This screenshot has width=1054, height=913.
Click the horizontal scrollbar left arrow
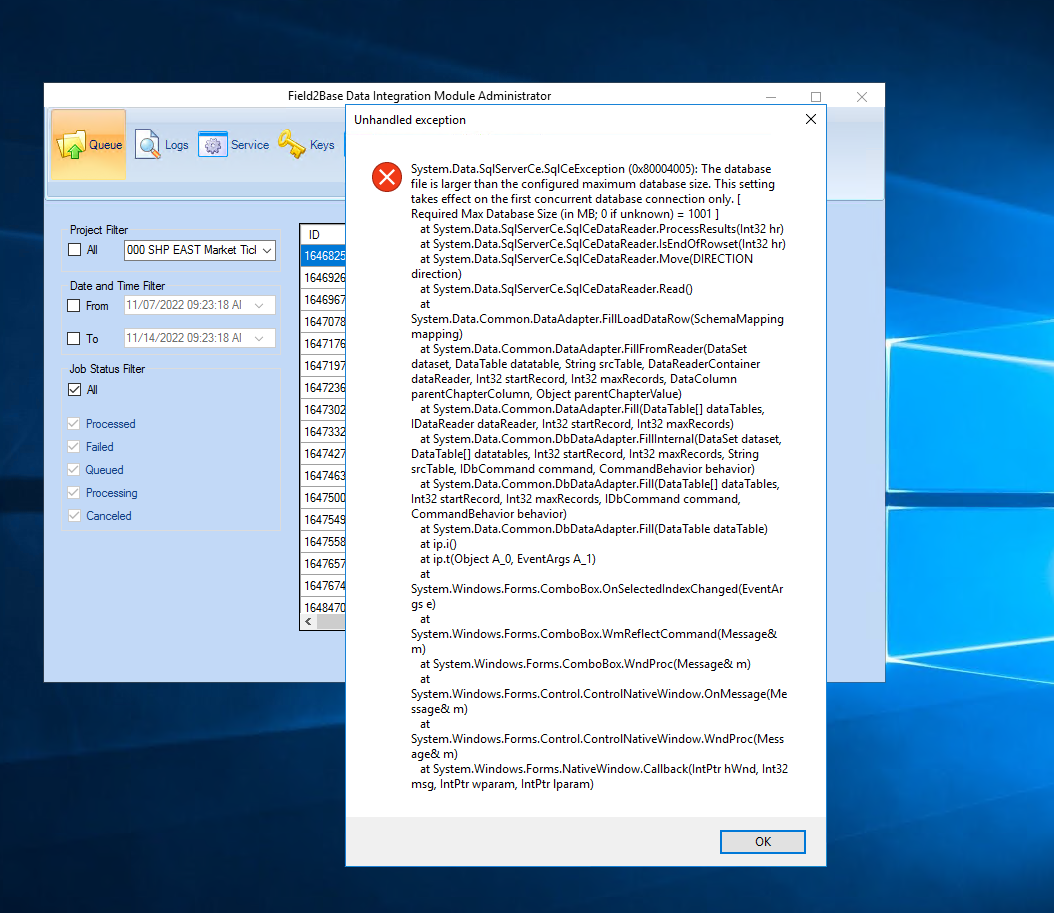point(309,622)
